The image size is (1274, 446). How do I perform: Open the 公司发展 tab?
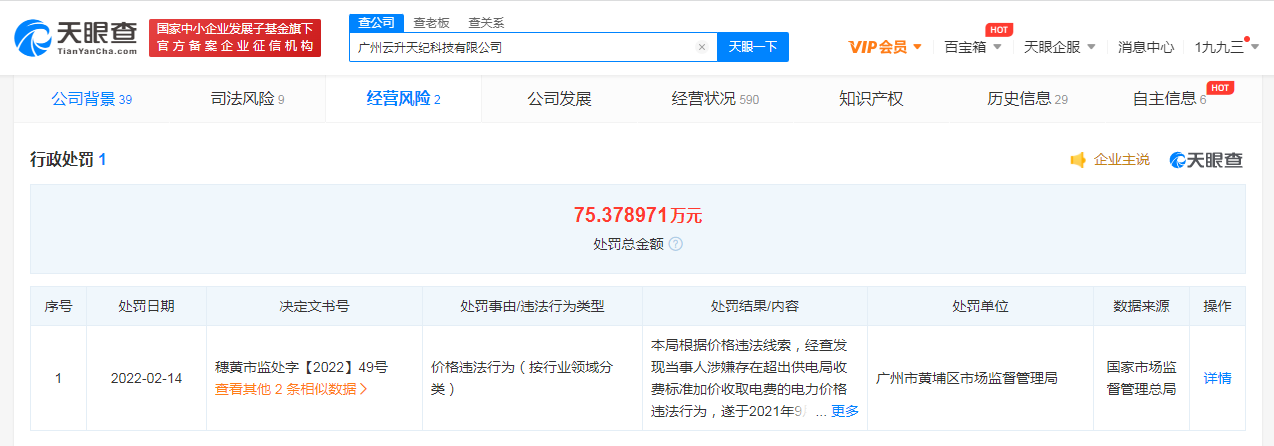coord(559,99)
